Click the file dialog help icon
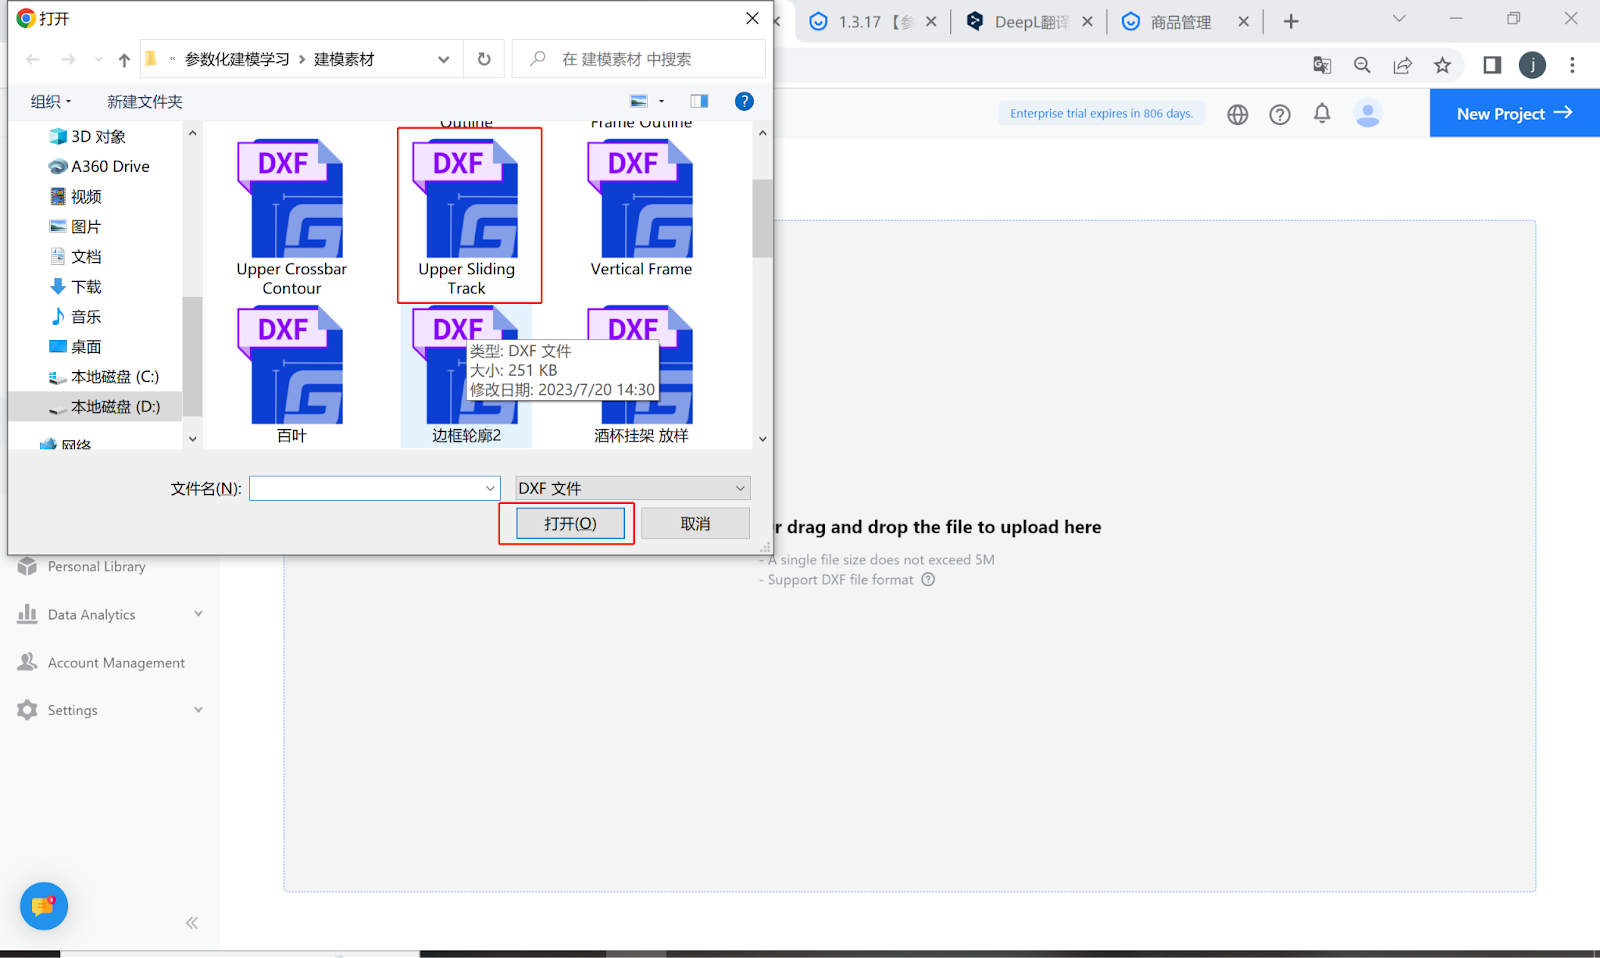Screen dimensions: 1600x958 [744, 101]
